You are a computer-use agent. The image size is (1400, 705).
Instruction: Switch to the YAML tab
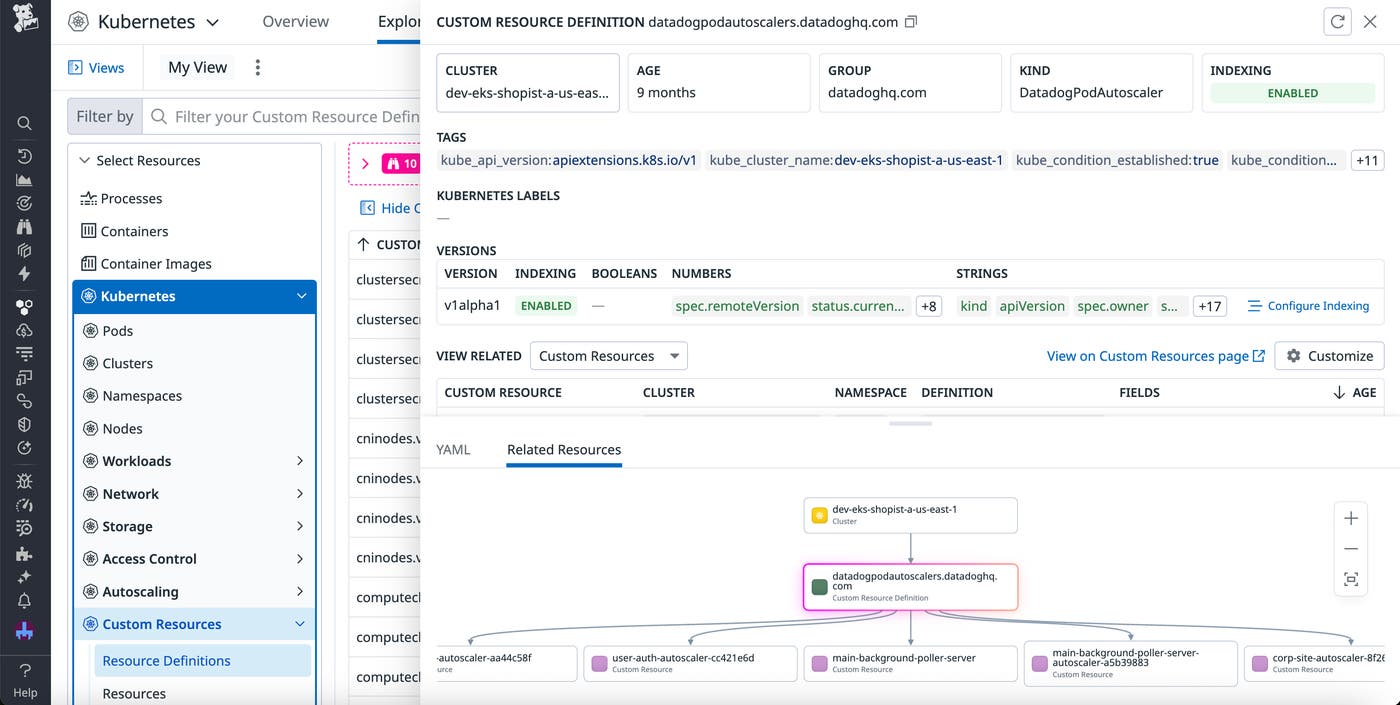tap(453, 450)
